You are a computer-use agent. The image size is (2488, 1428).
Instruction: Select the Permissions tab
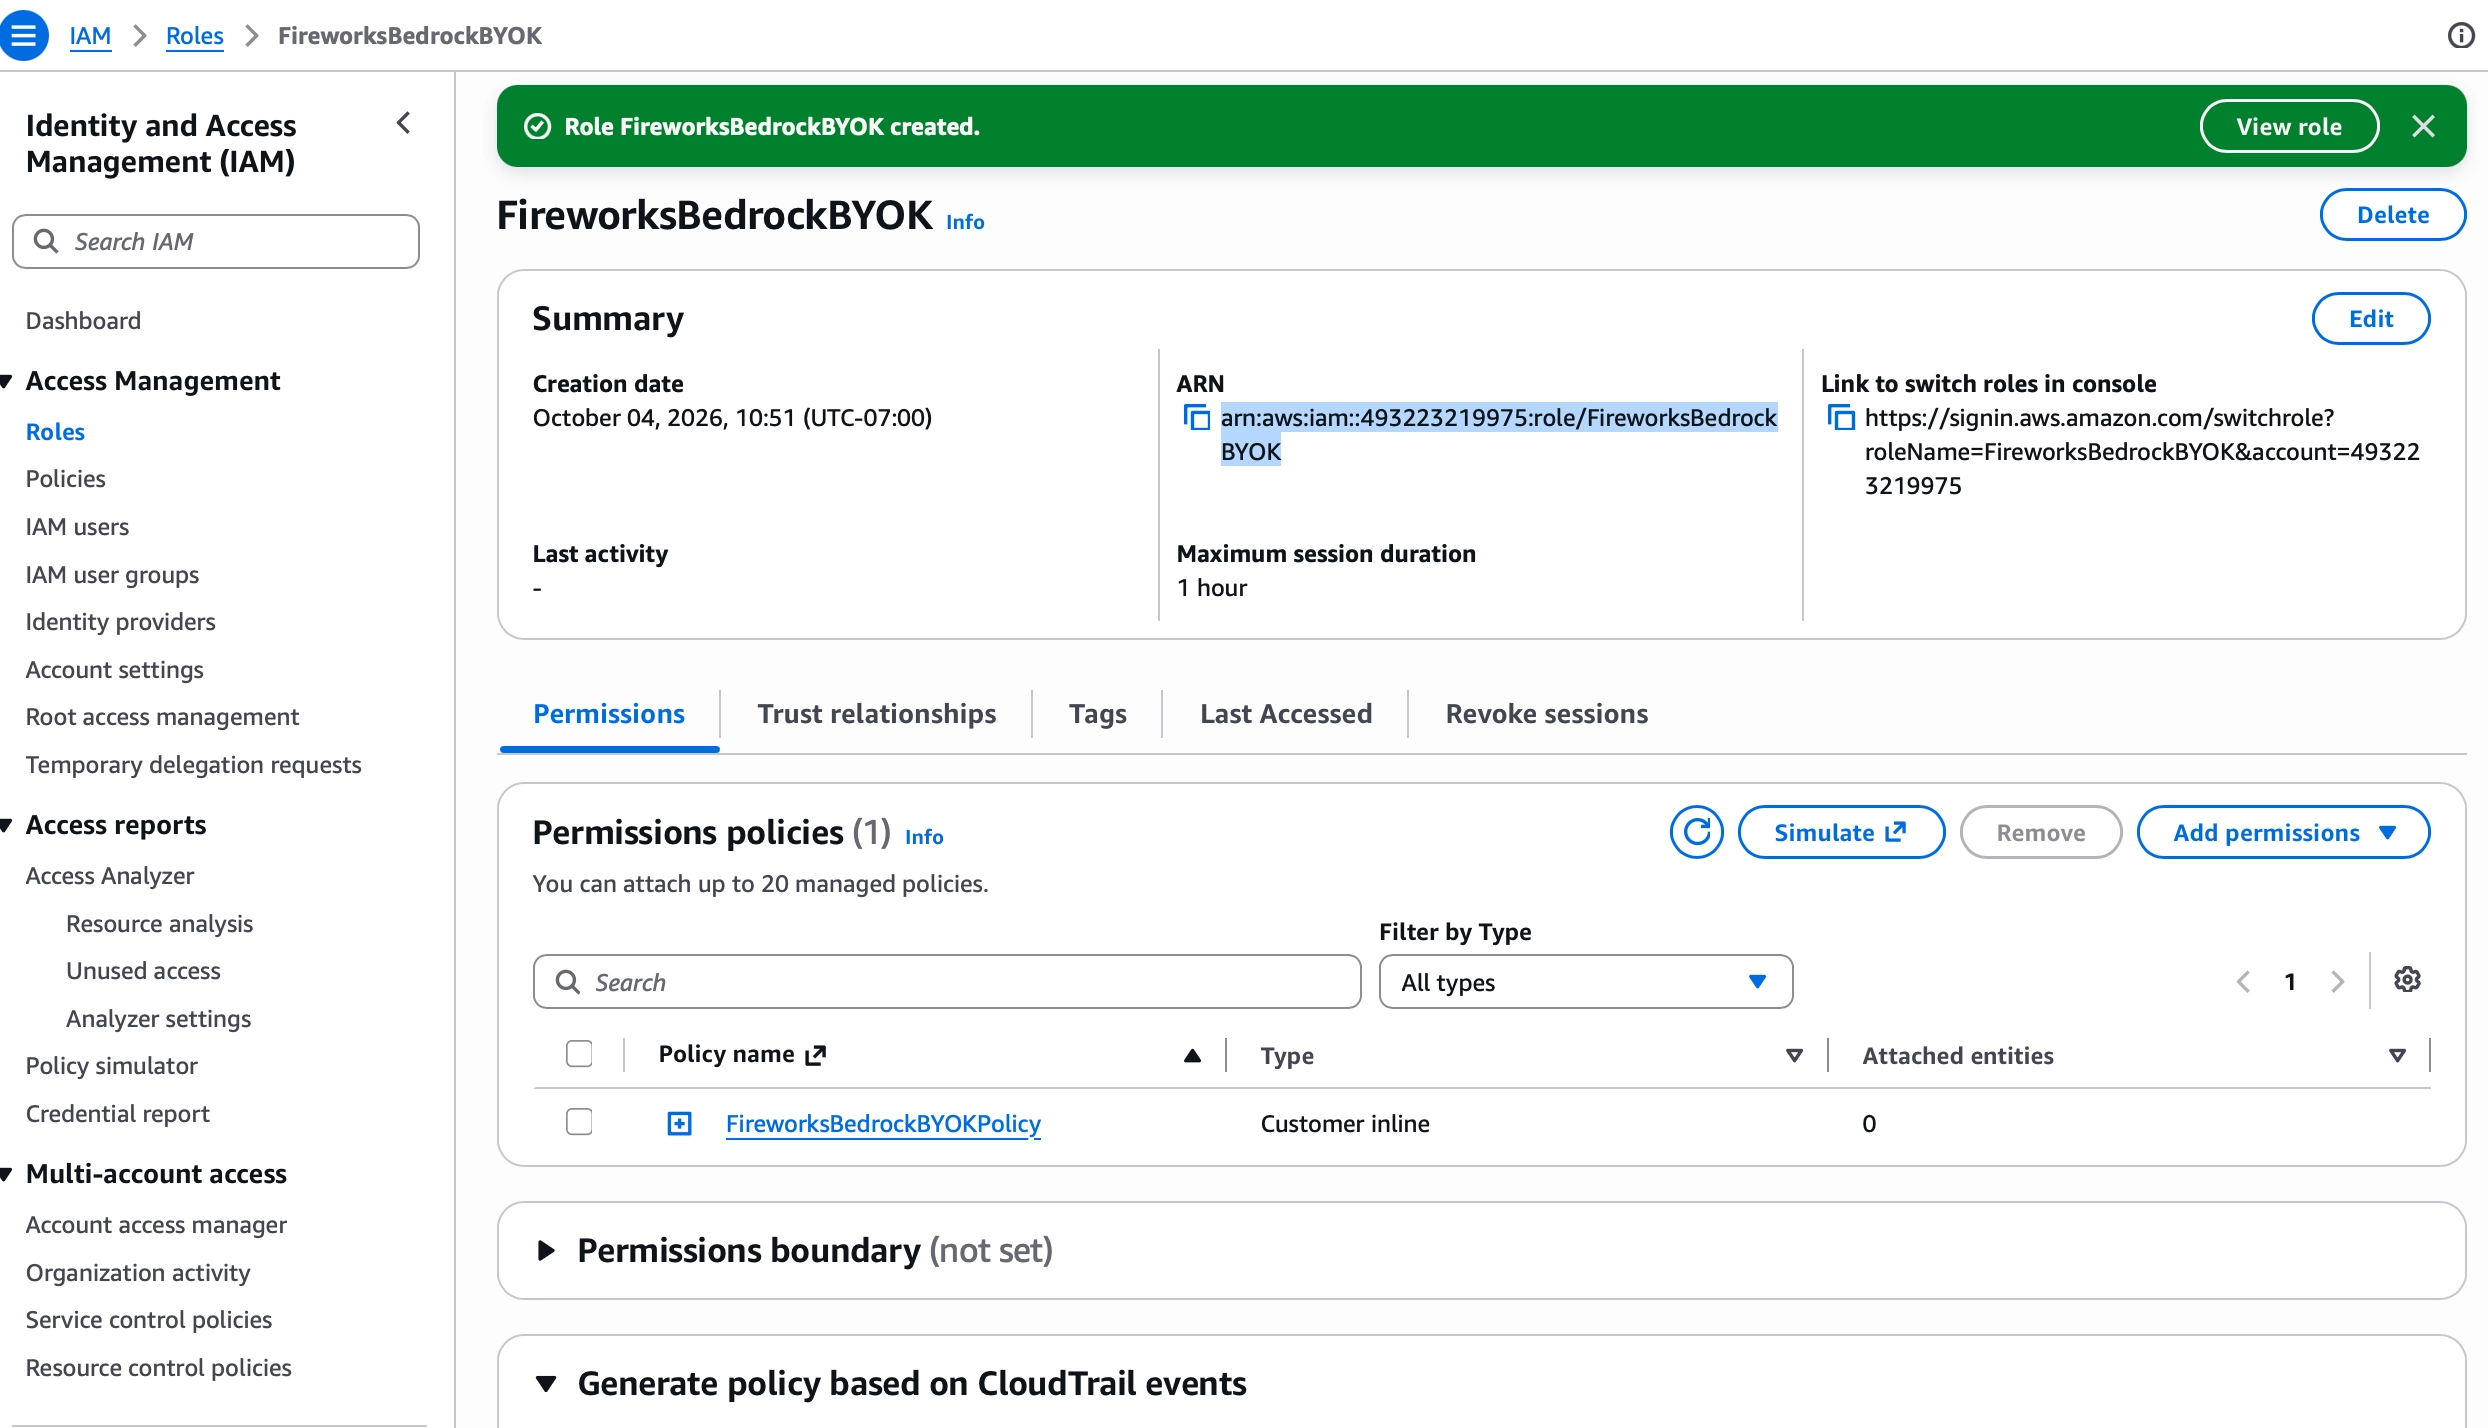608,713
